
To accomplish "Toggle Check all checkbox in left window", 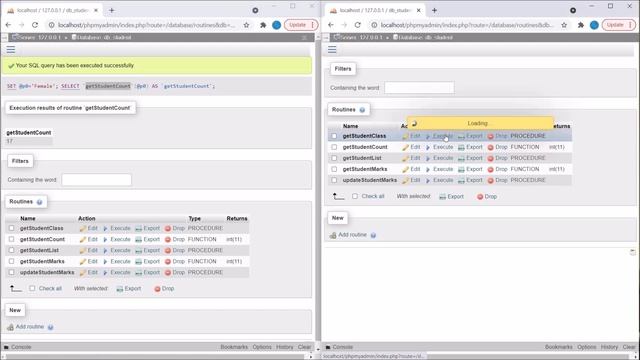I will (32, 289).
